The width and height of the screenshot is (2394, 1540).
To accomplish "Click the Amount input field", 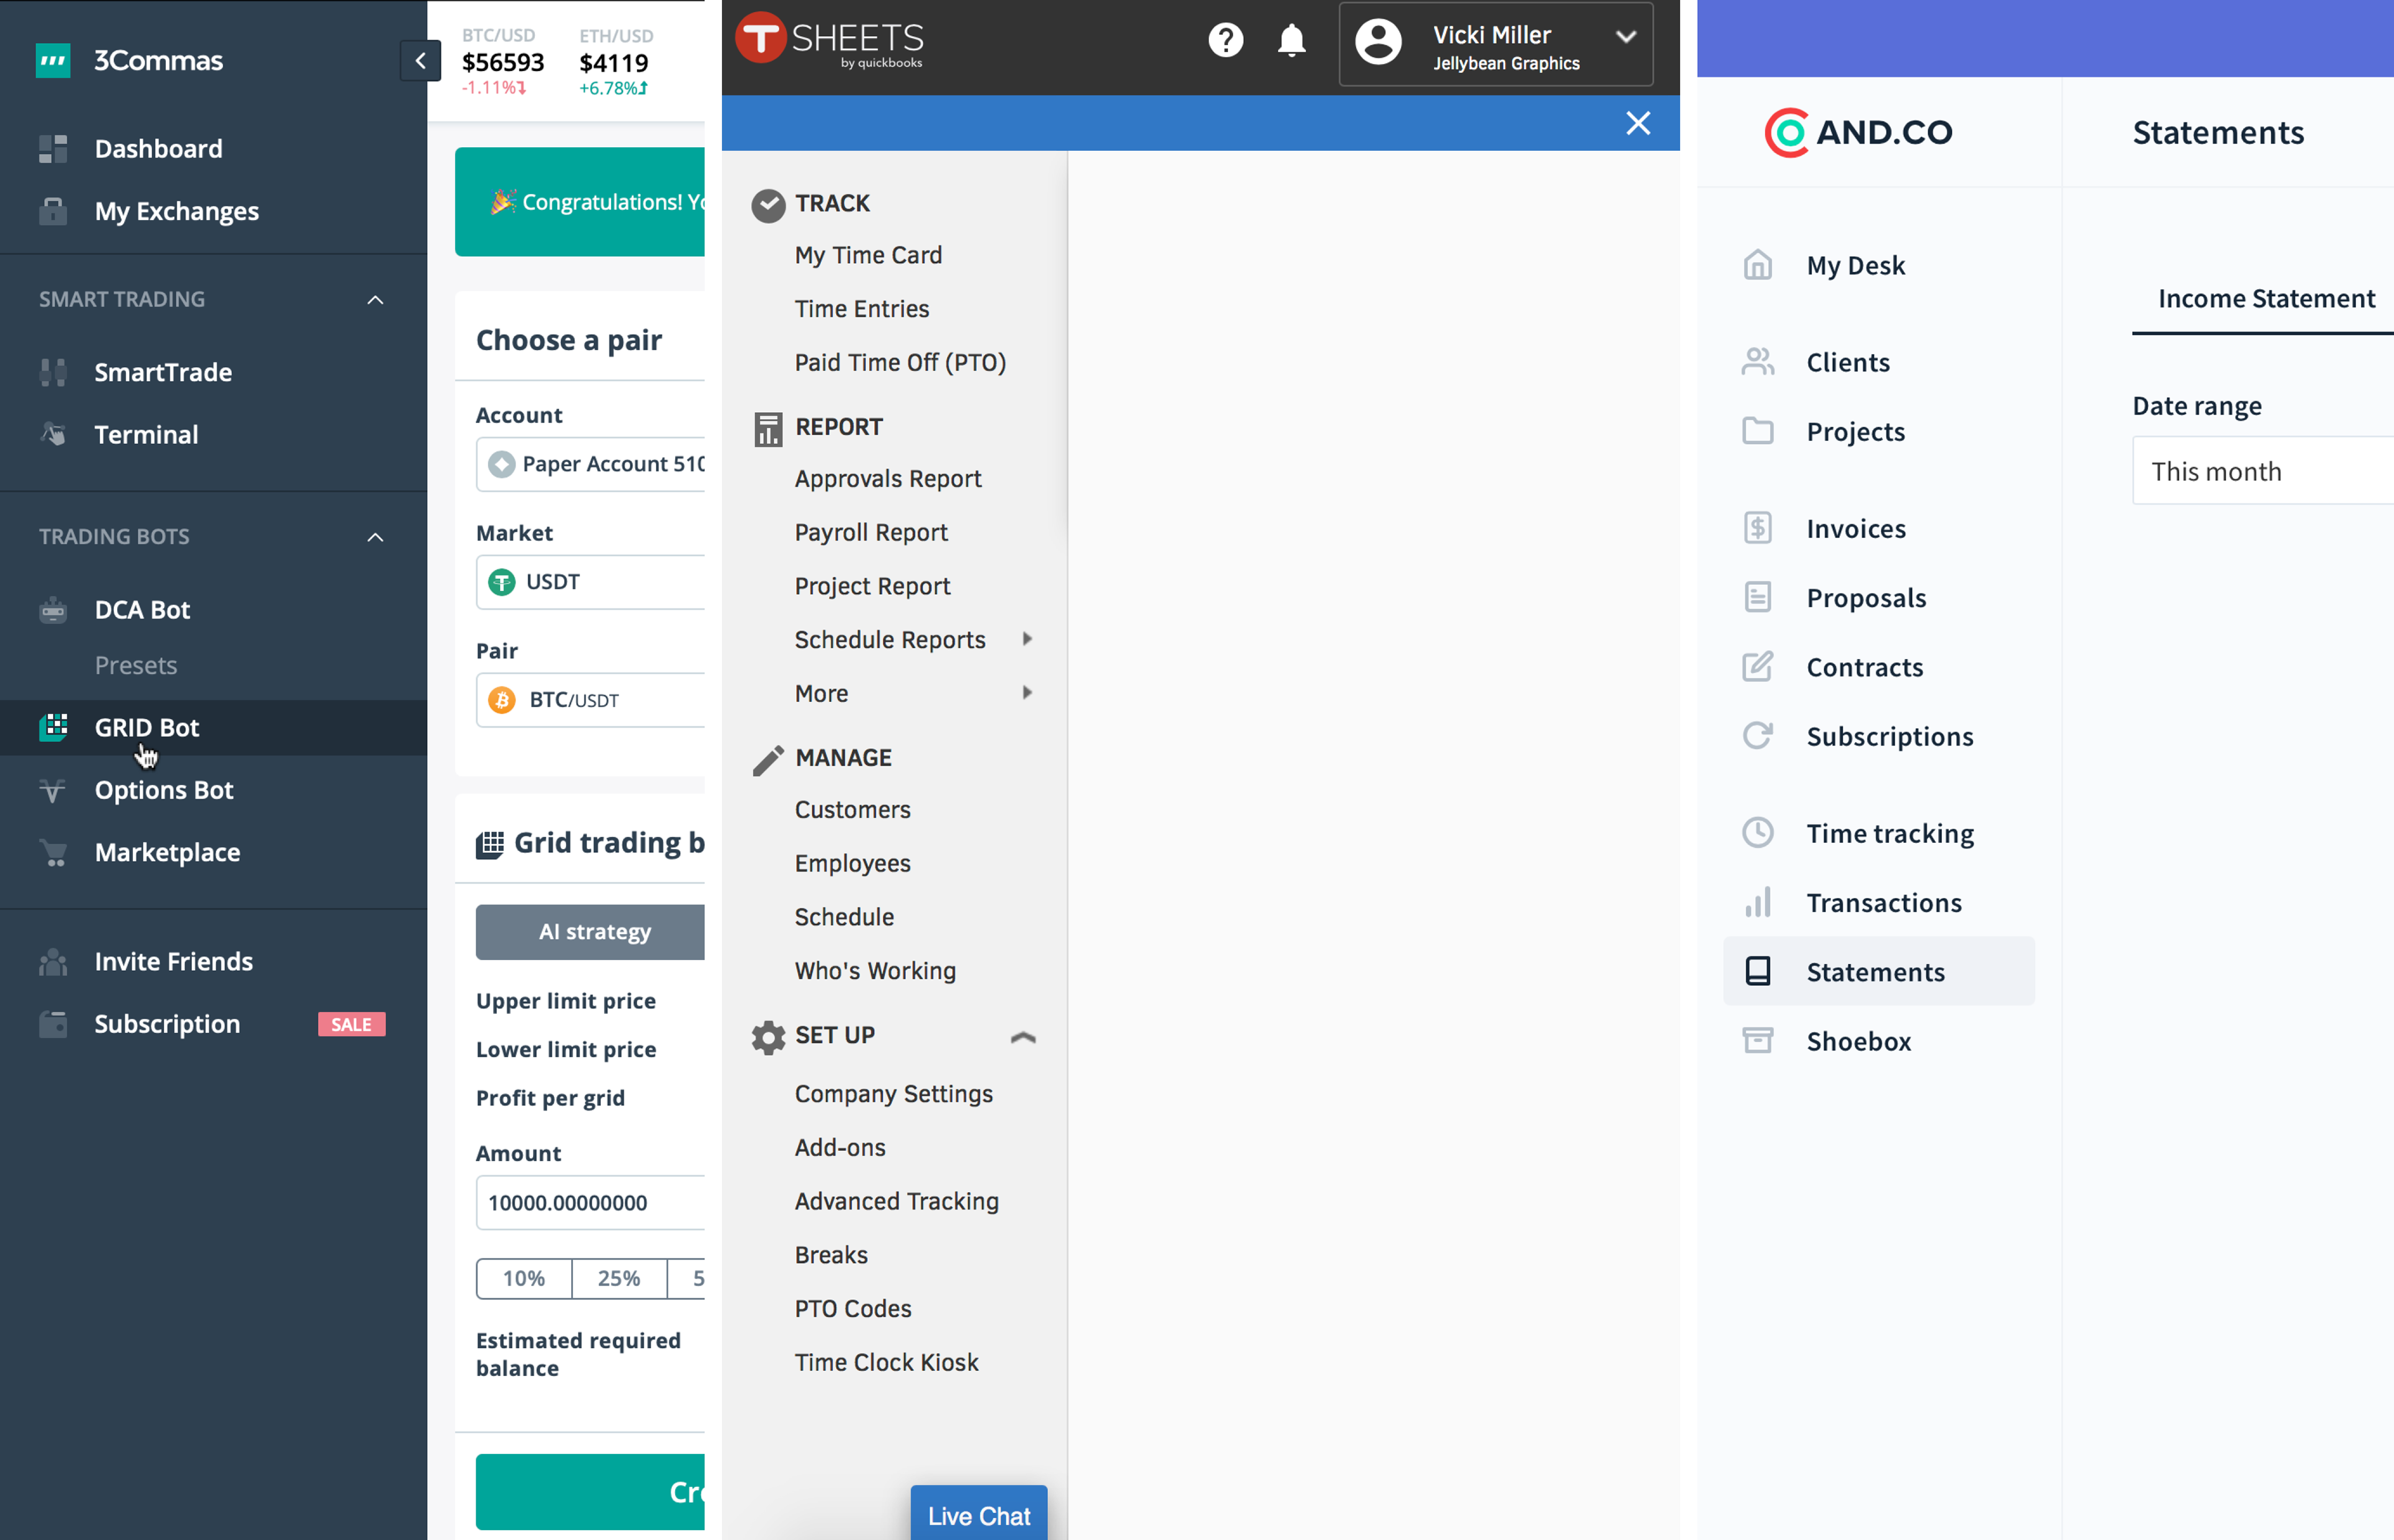I will tap(590, 1203).
